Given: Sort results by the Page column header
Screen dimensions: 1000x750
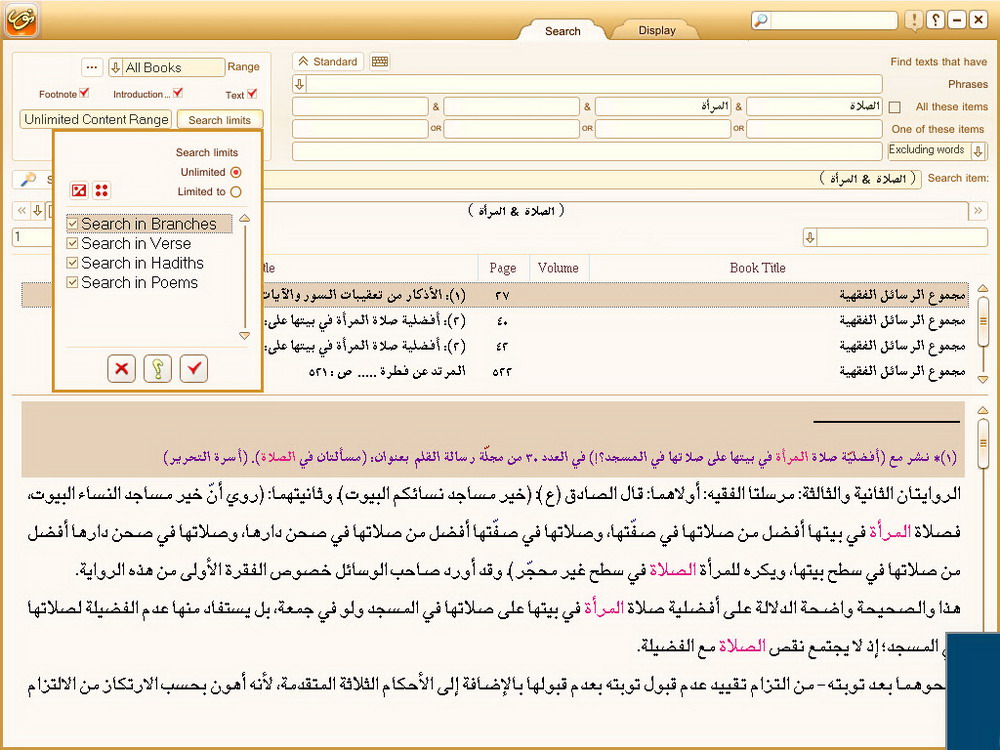Looking at the screenshot, I should (x=503, y=268).
